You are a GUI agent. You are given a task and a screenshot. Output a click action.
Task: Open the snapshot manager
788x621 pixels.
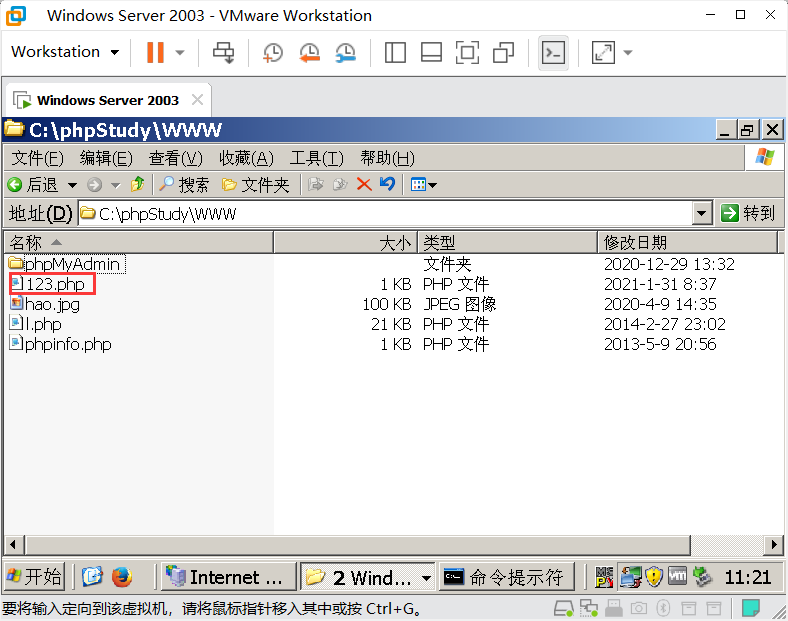(x=346, y=52)
